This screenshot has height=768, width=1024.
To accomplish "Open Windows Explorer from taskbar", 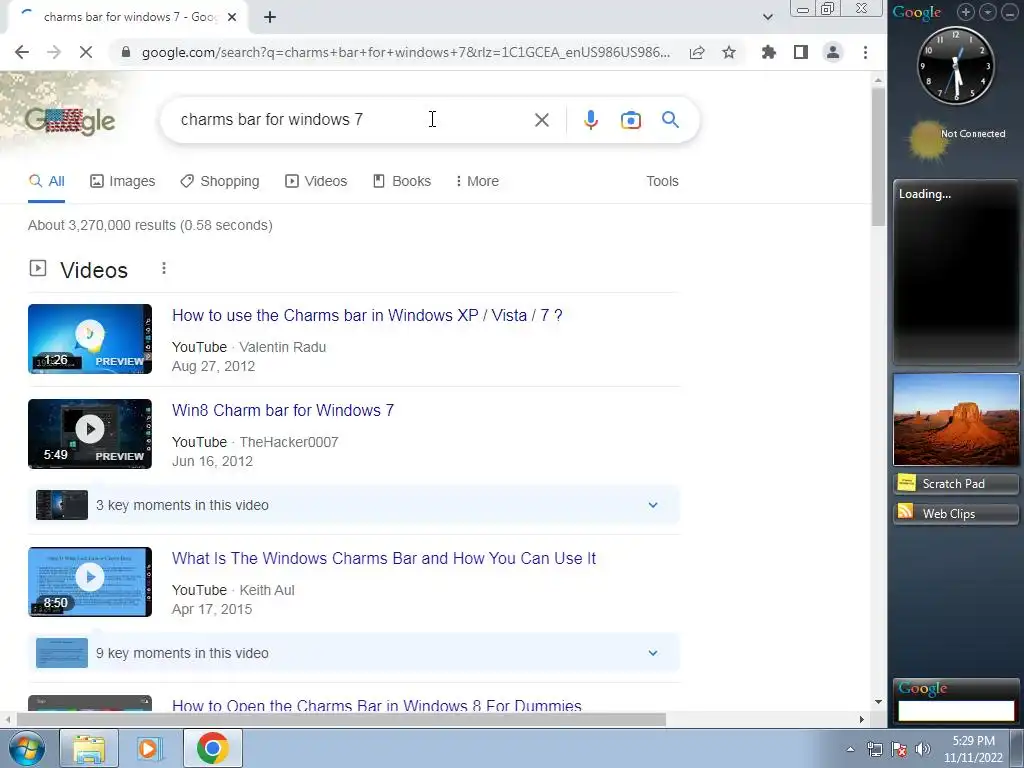I will [x=89, y=748].
